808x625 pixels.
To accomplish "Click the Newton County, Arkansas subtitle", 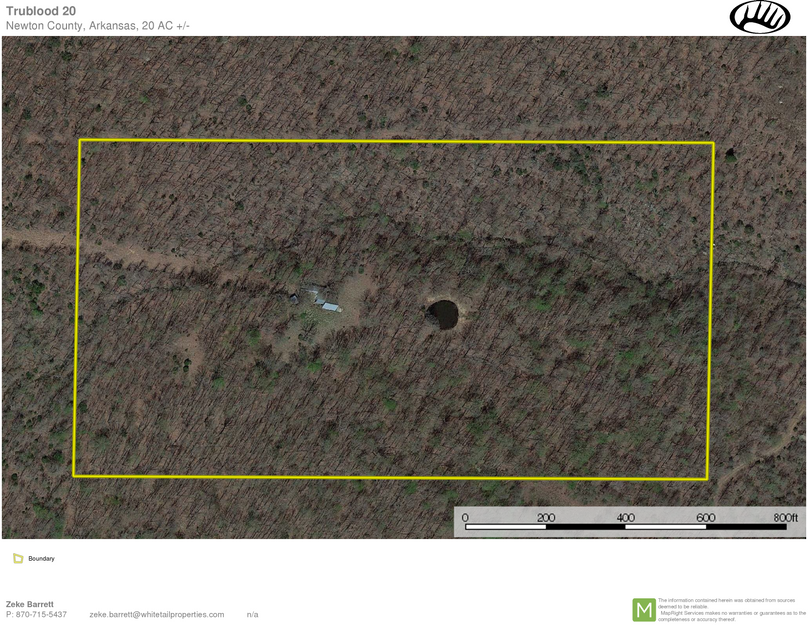I will 97,25.
